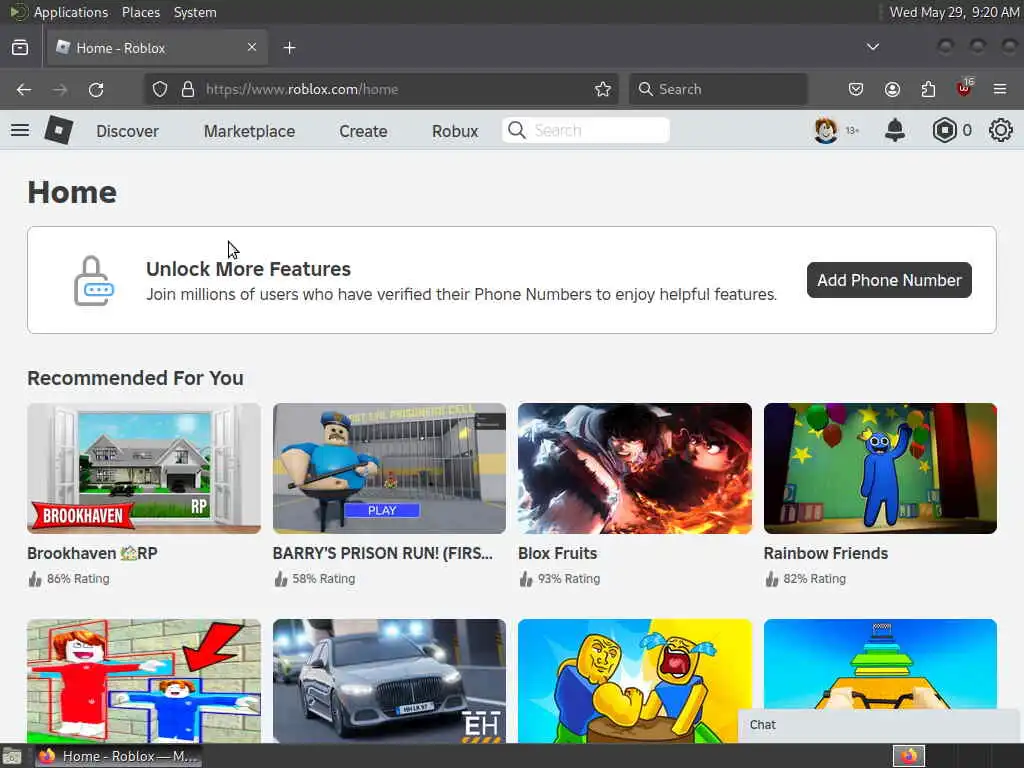Open the Firefox View tab icon

point(20,48)
